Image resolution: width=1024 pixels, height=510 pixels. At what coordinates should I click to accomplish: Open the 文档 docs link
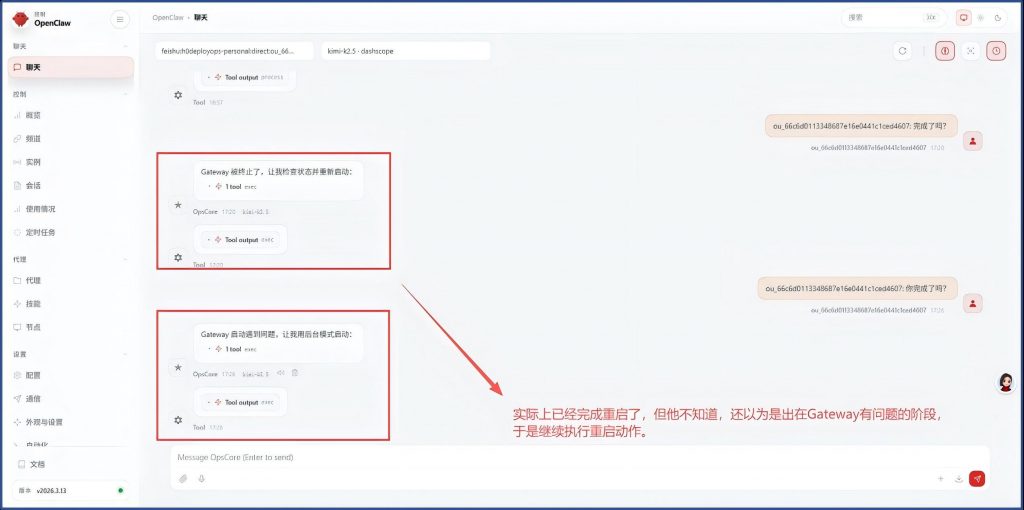(x=37, y=464)
